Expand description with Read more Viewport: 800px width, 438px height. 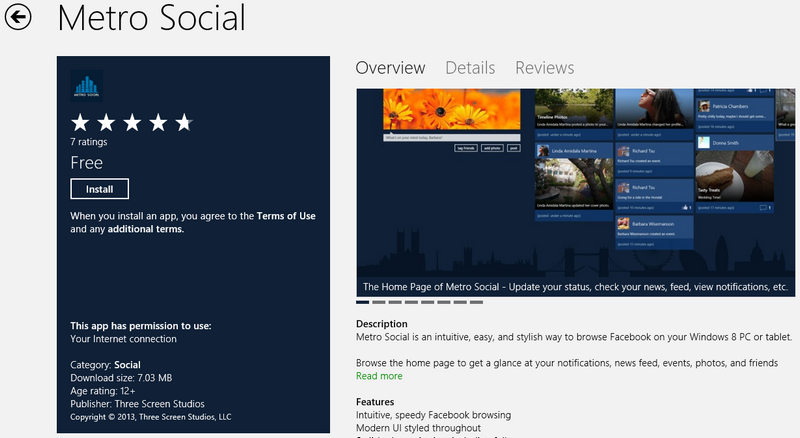click(379, 376)
